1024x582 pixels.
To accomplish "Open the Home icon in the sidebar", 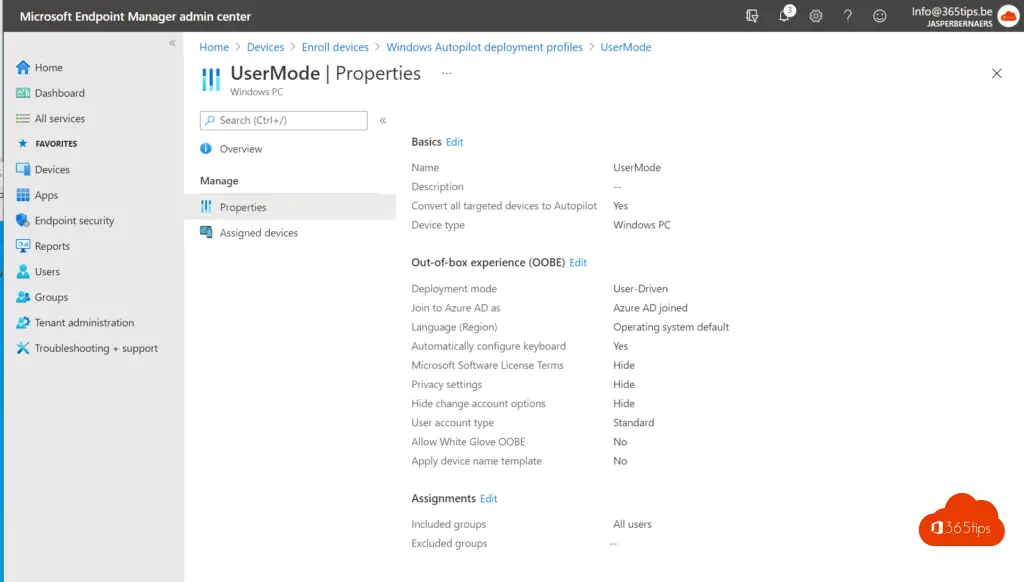I will click(23, 67).
